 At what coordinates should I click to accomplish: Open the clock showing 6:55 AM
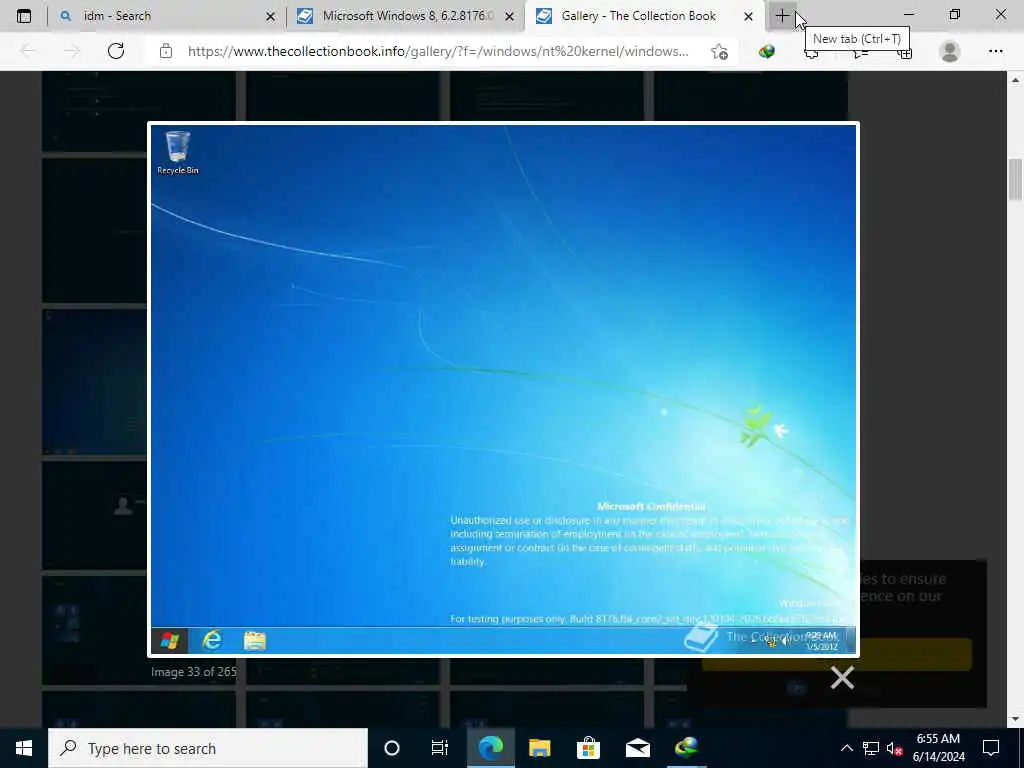coord(938,748)
